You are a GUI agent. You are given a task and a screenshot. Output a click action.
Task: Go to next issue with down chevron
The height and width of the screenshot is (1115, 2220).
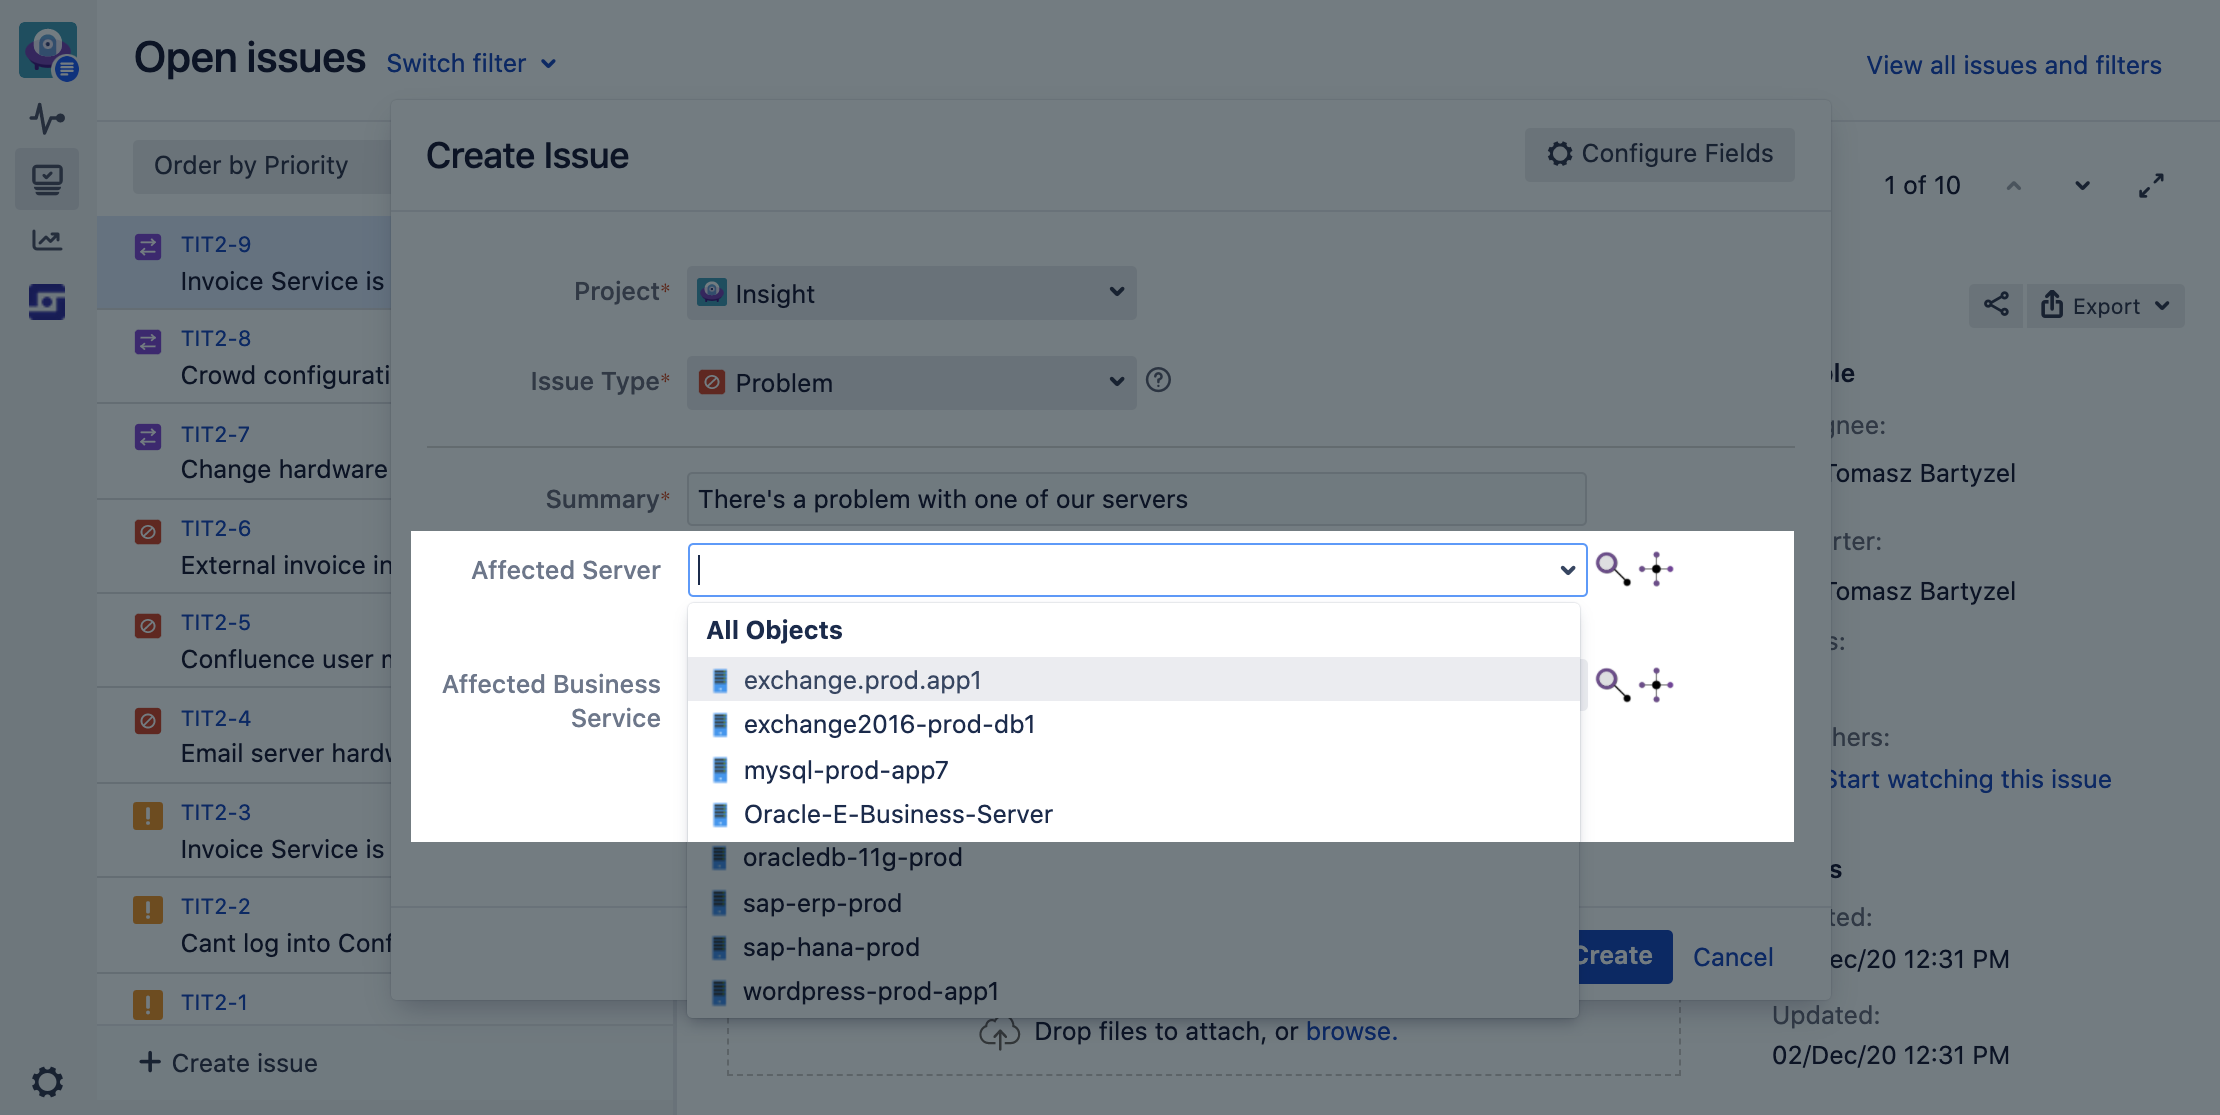click(2082, 186)
